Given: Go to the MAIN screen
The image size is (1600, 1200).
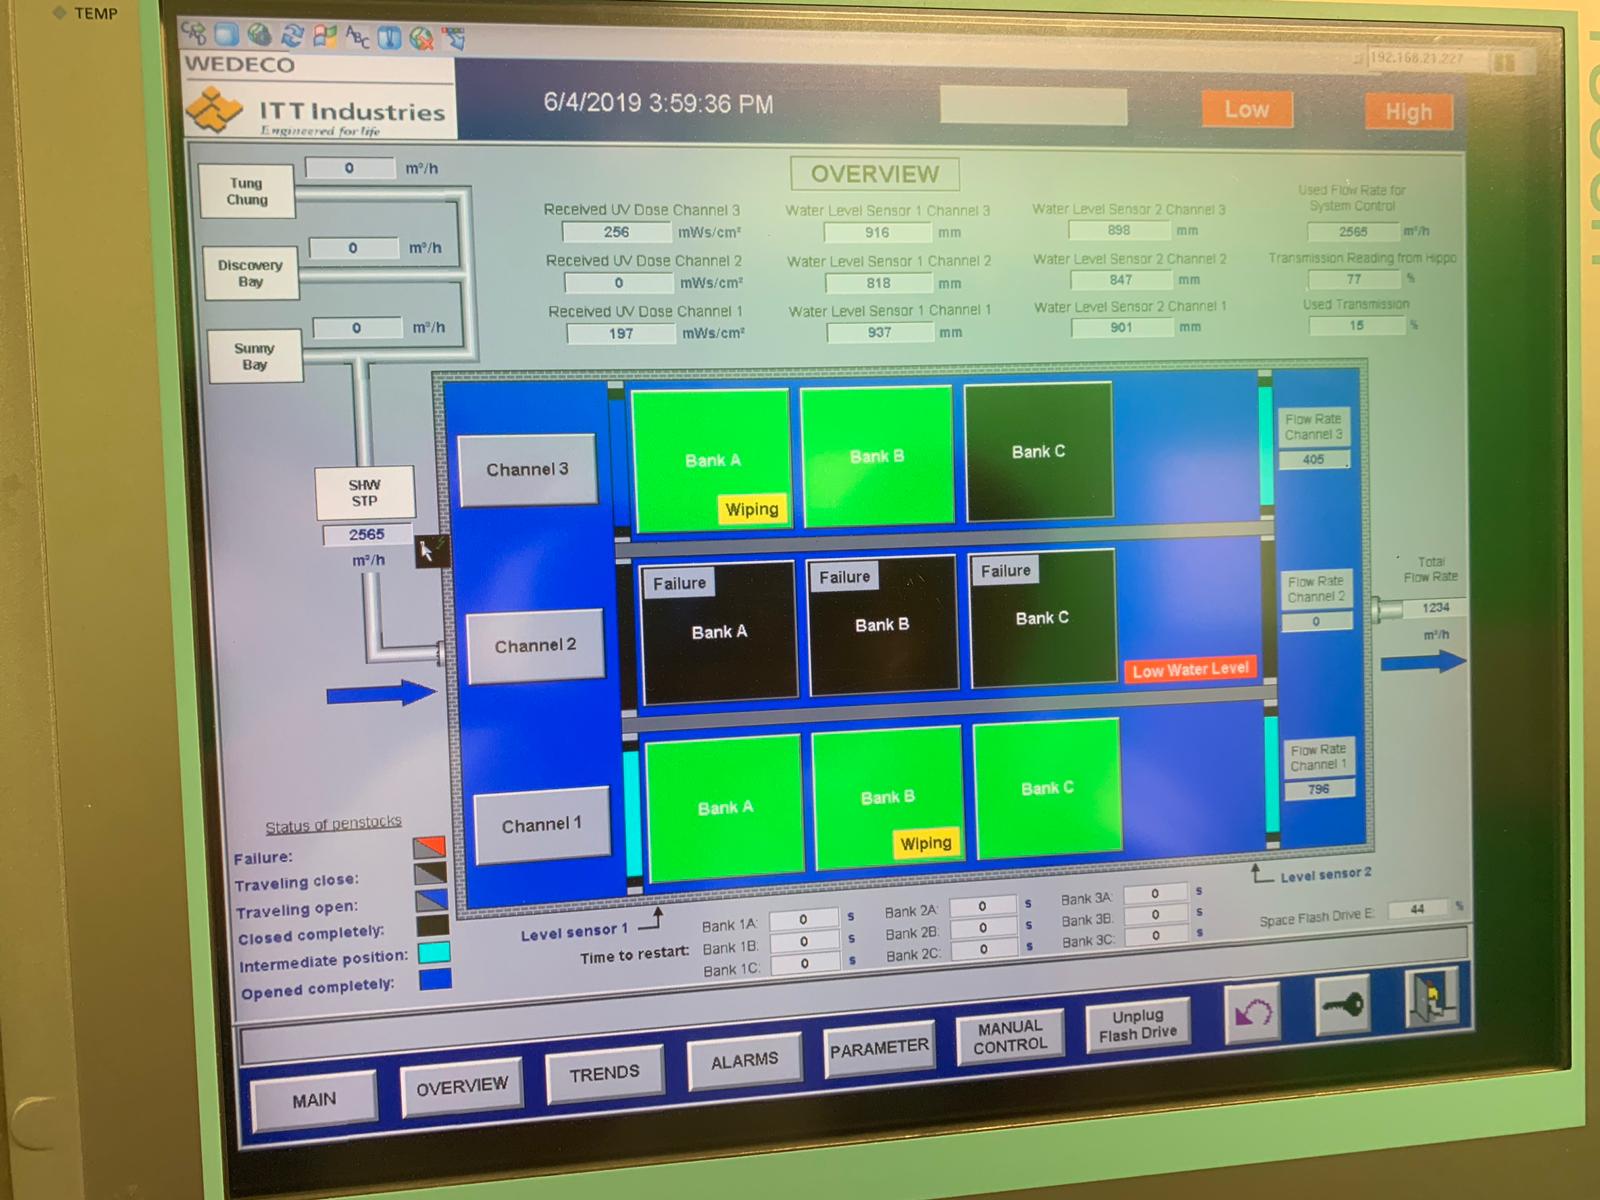Looking at the screenshot, I should (x=314, y=1099).
